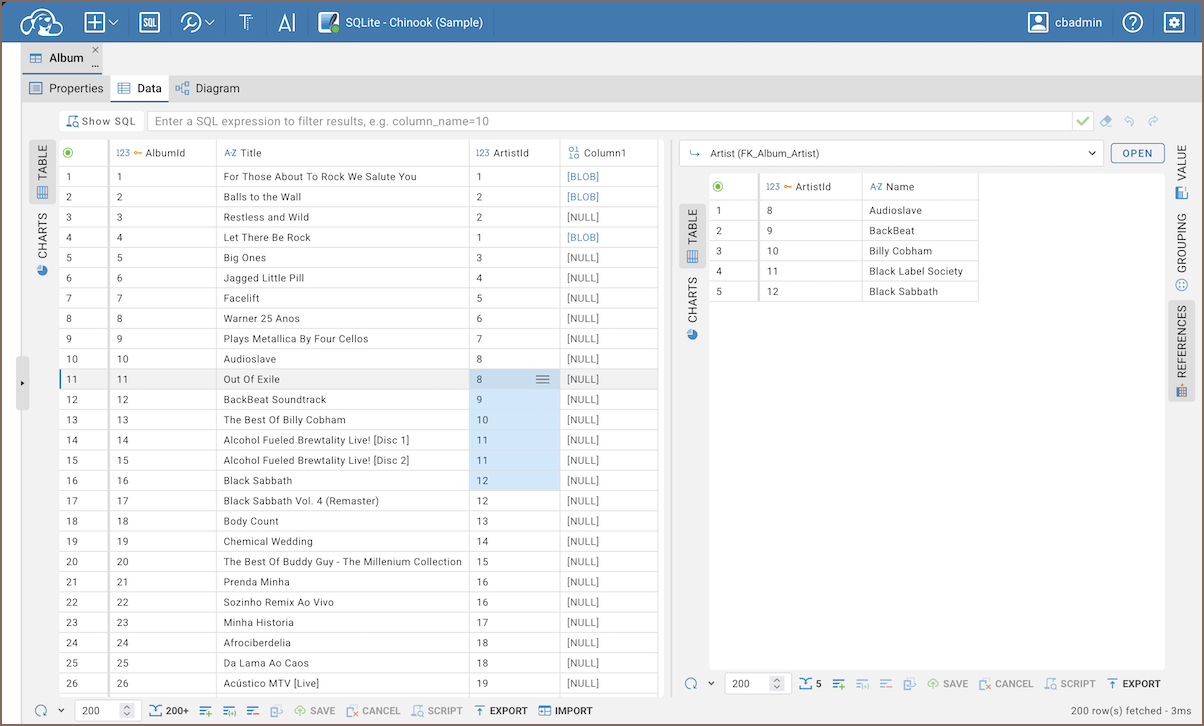The width and height of the screenshot is (1204, 726).
Task: Open the search tools dropdown
Action: (197, 22)
